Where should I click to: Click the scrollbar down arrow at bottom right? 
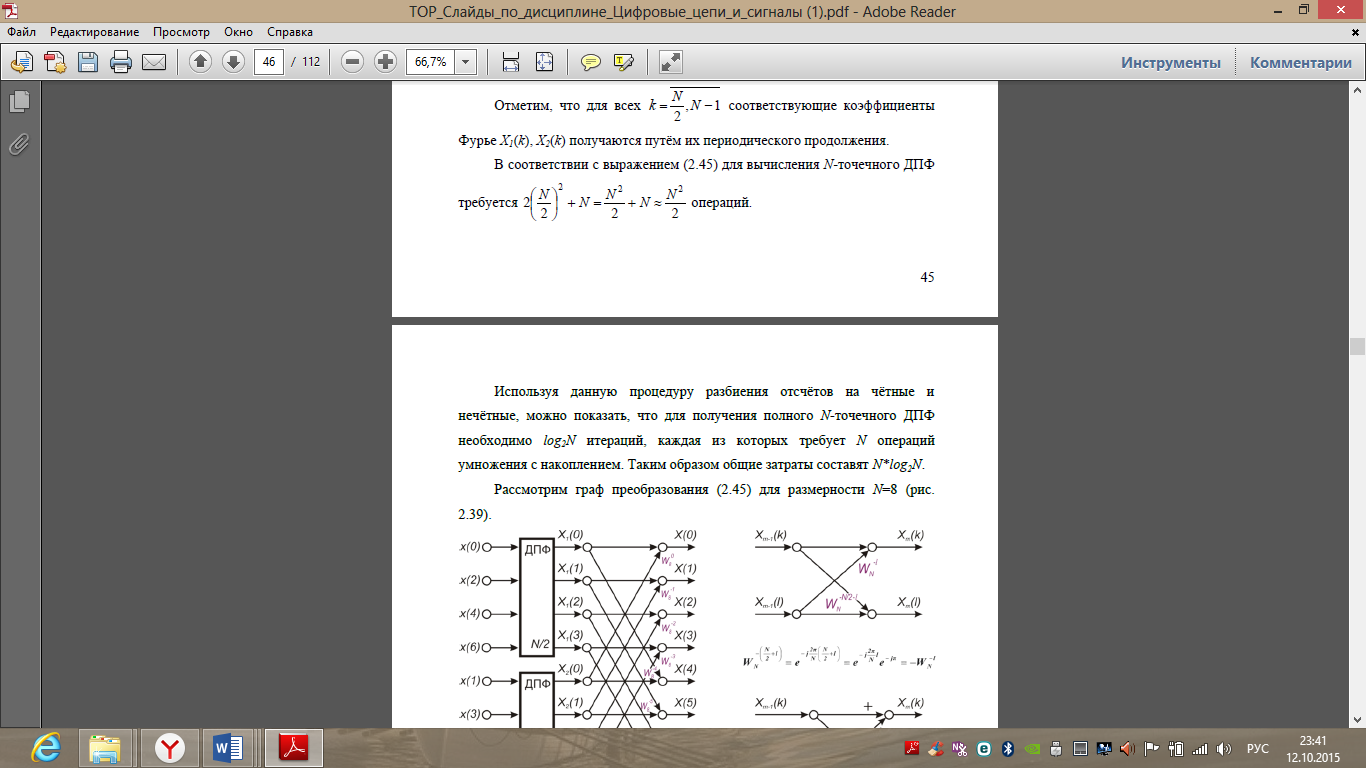(1357, 720)
